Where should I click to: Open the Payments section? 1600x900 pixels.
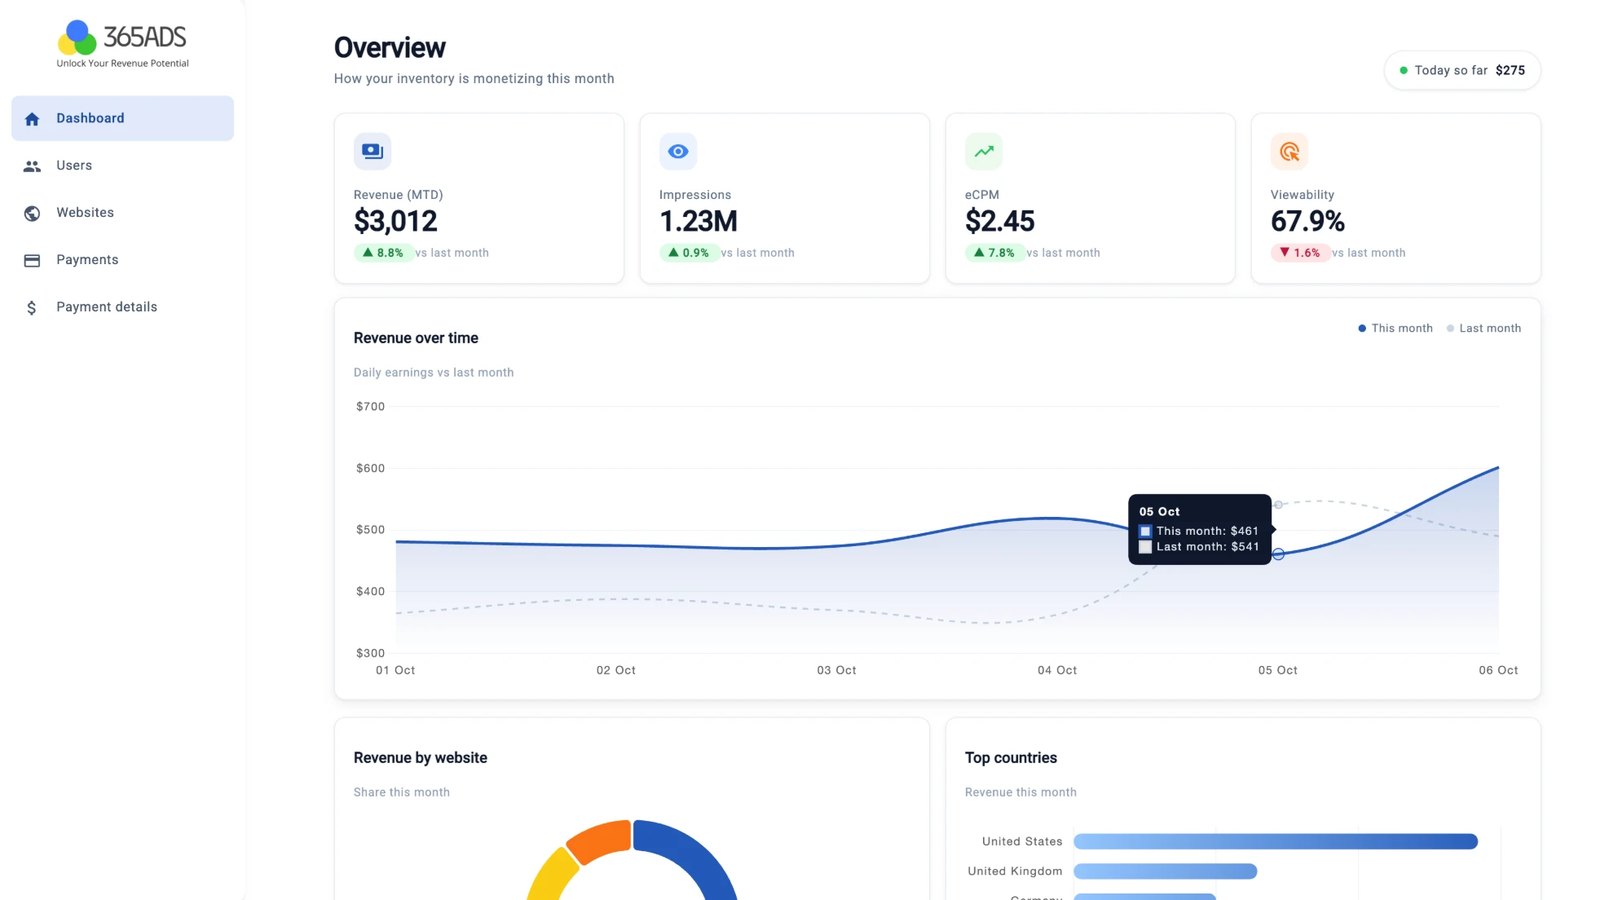(x=122, y=260)
